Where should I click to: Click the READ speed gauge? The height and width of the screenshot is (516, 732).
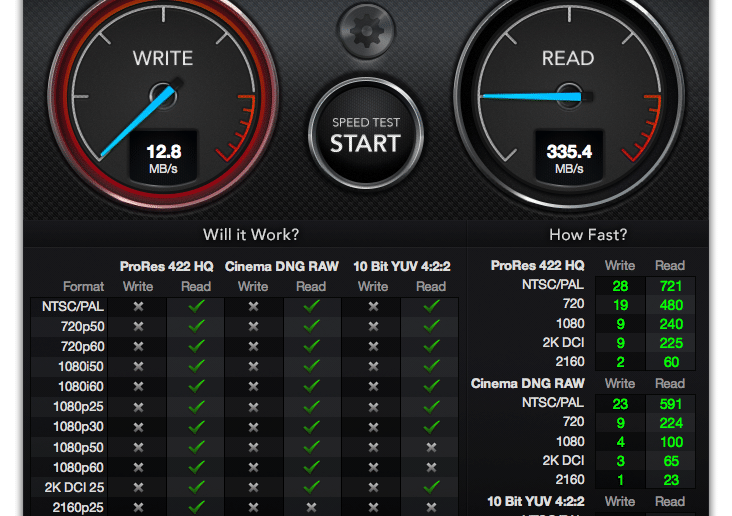point(569,97)
